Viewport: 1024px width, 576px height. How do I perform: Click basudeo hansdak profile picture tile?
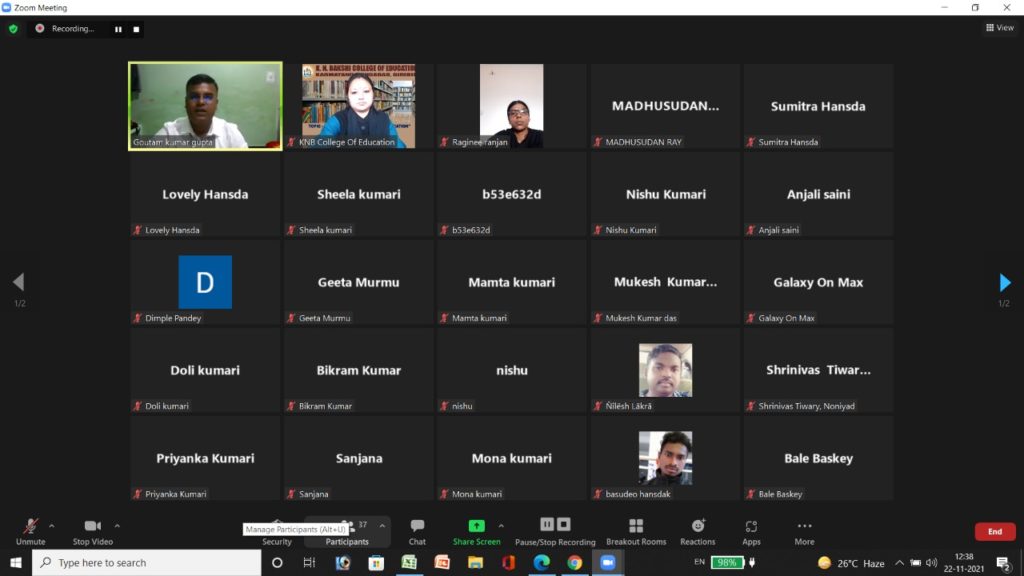pyautogui.click(x=665, y=458)
